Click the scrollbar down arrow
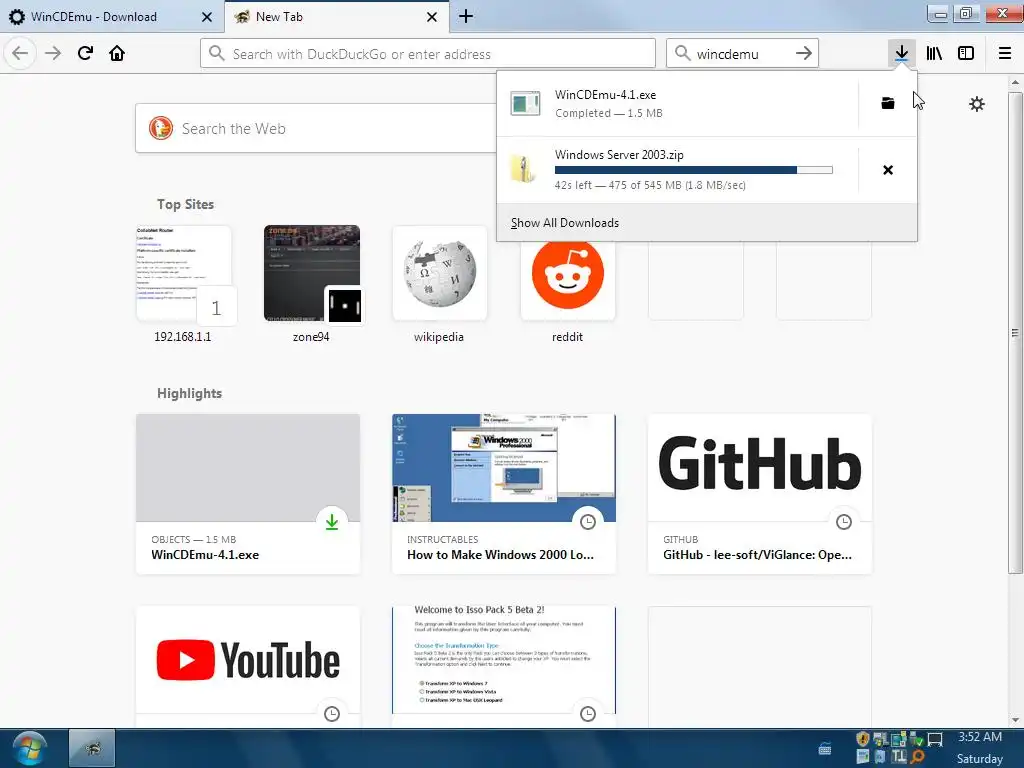Screen dimensions: 1024x768 (x=1015, y=720)
